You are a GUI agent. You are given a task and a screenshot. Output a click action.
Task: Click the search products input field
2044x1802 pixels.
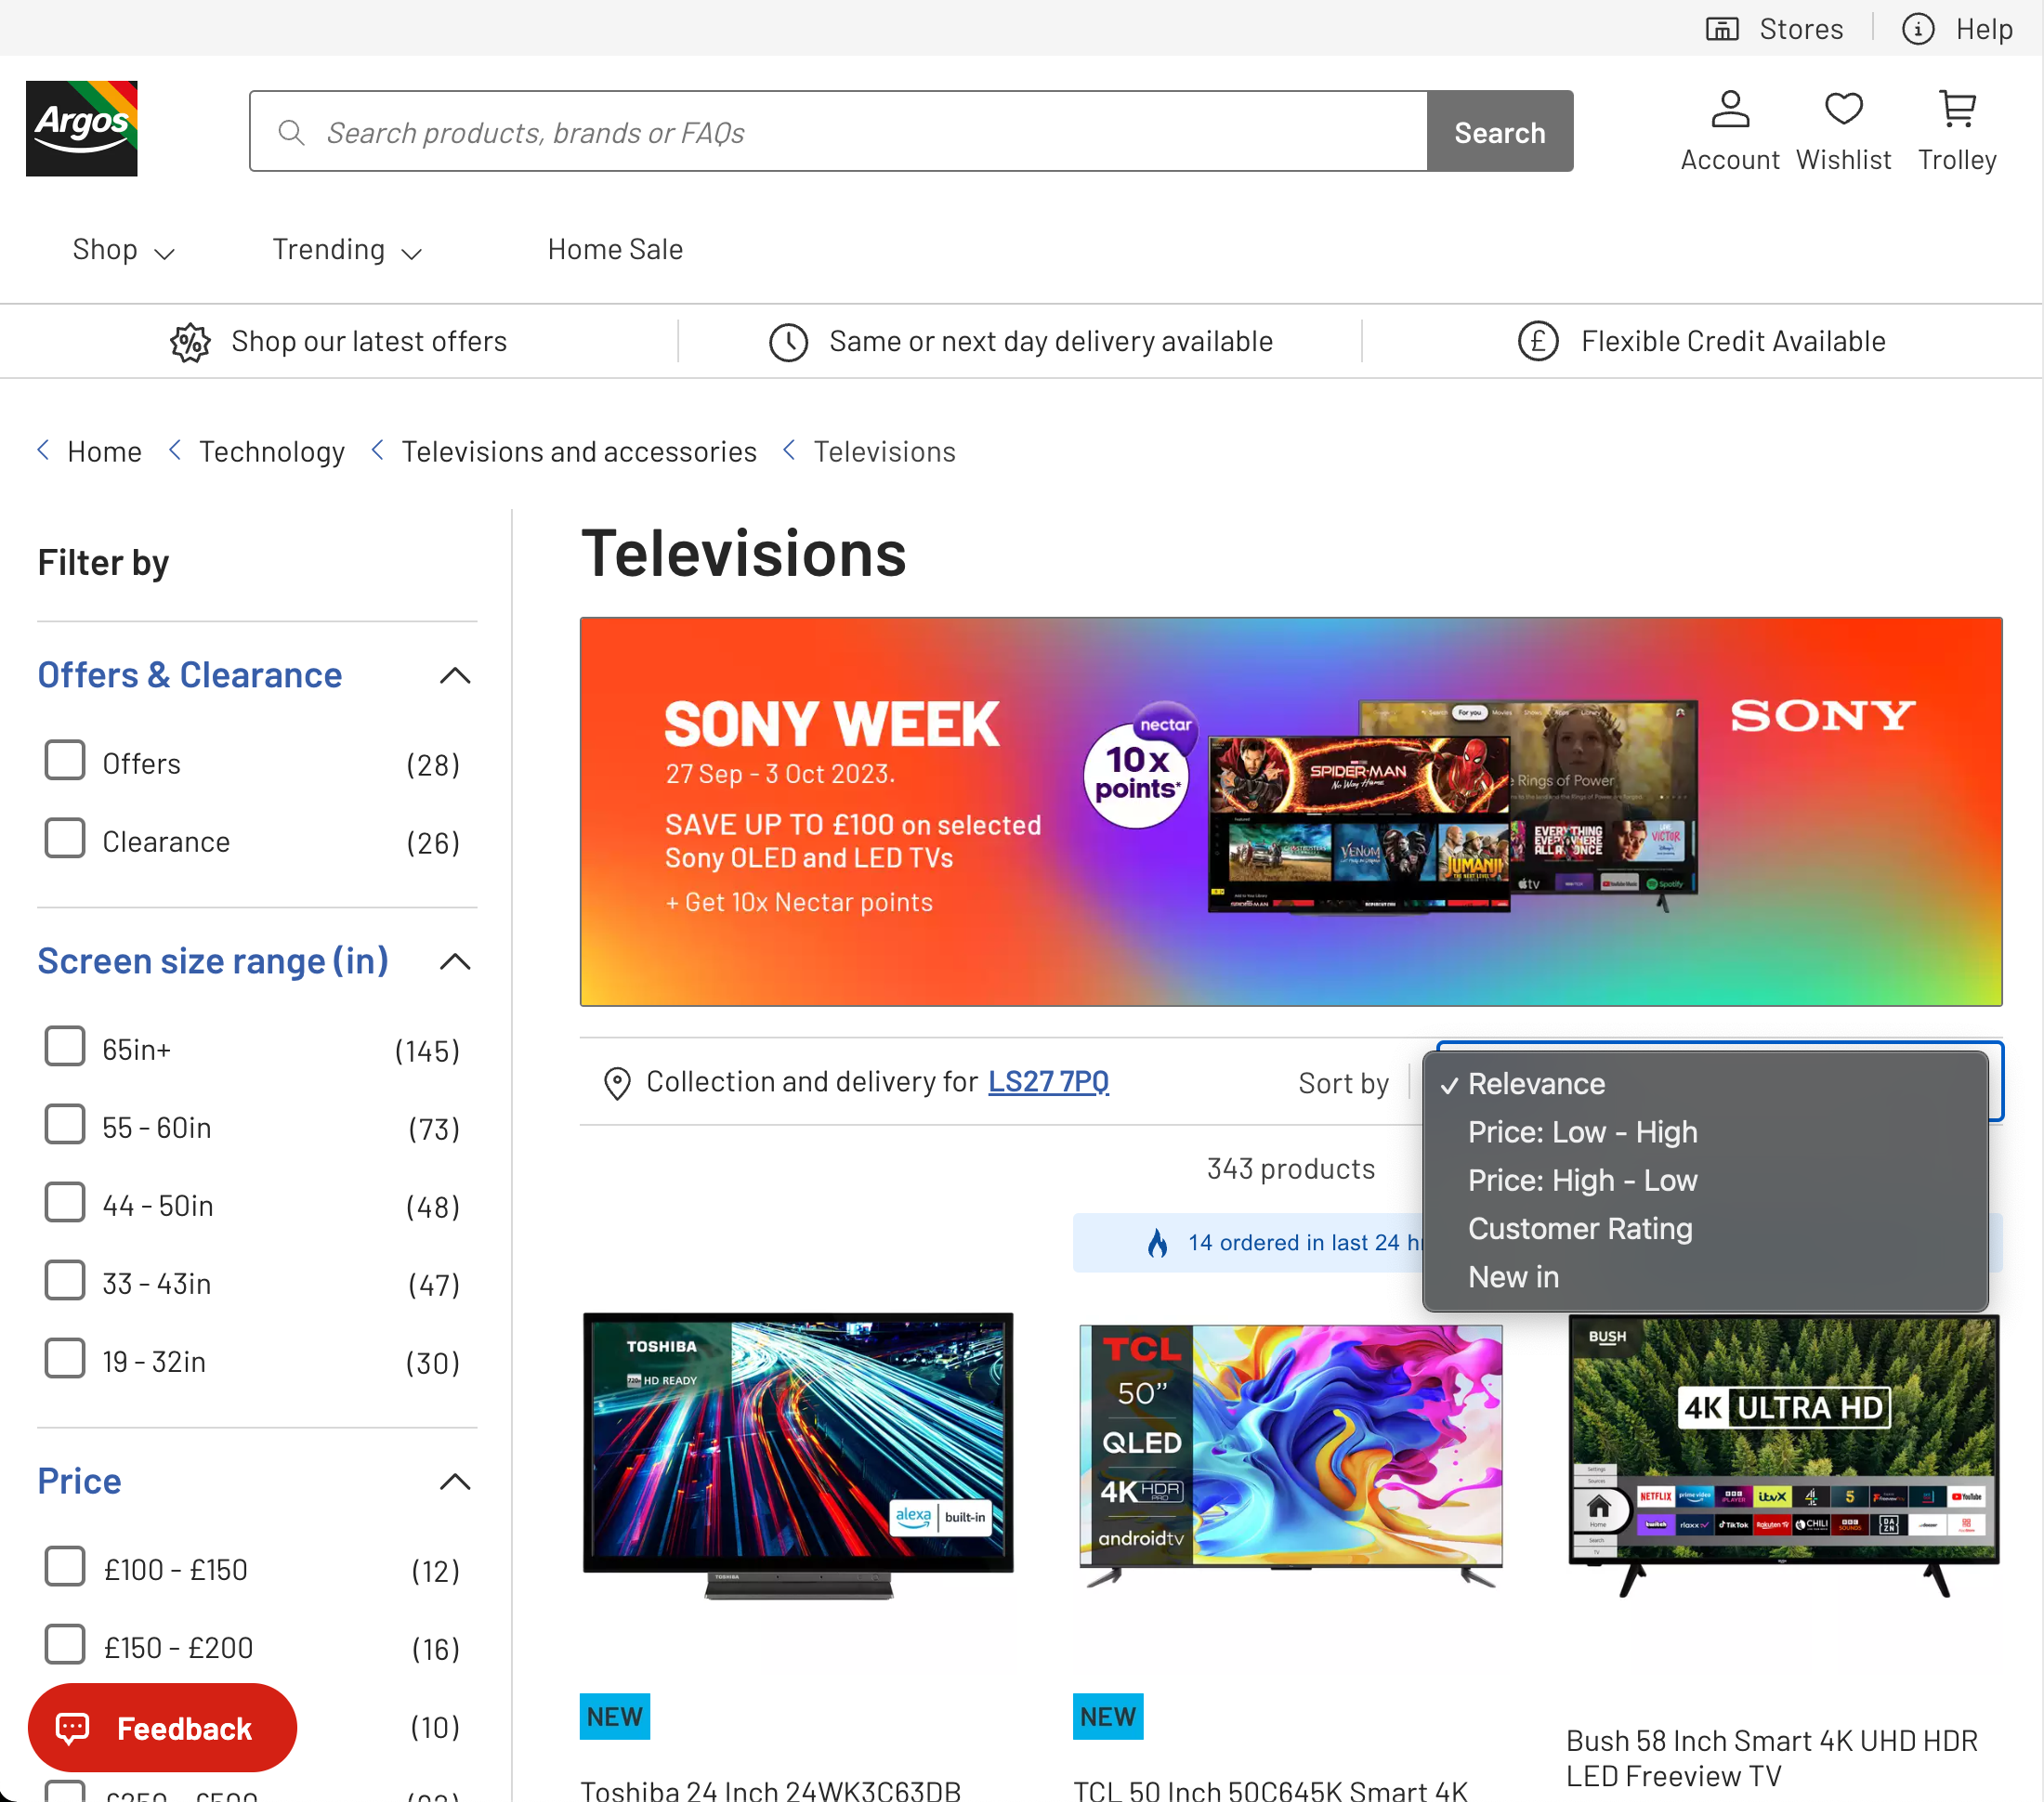pos(800,131)
